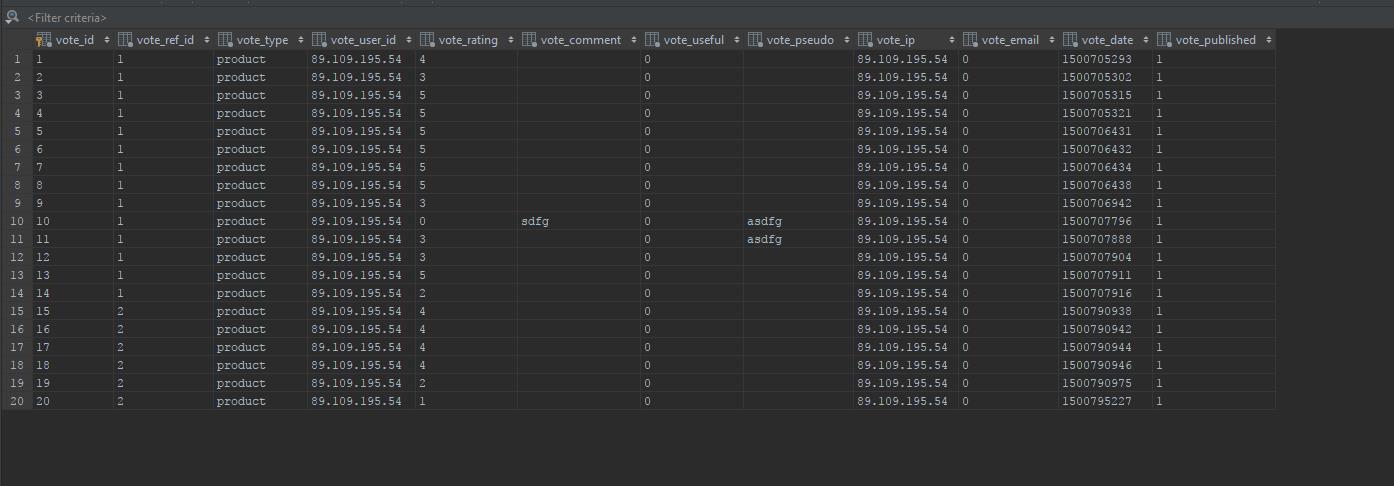Click the vote_date column table icon

coord(1070,40)
